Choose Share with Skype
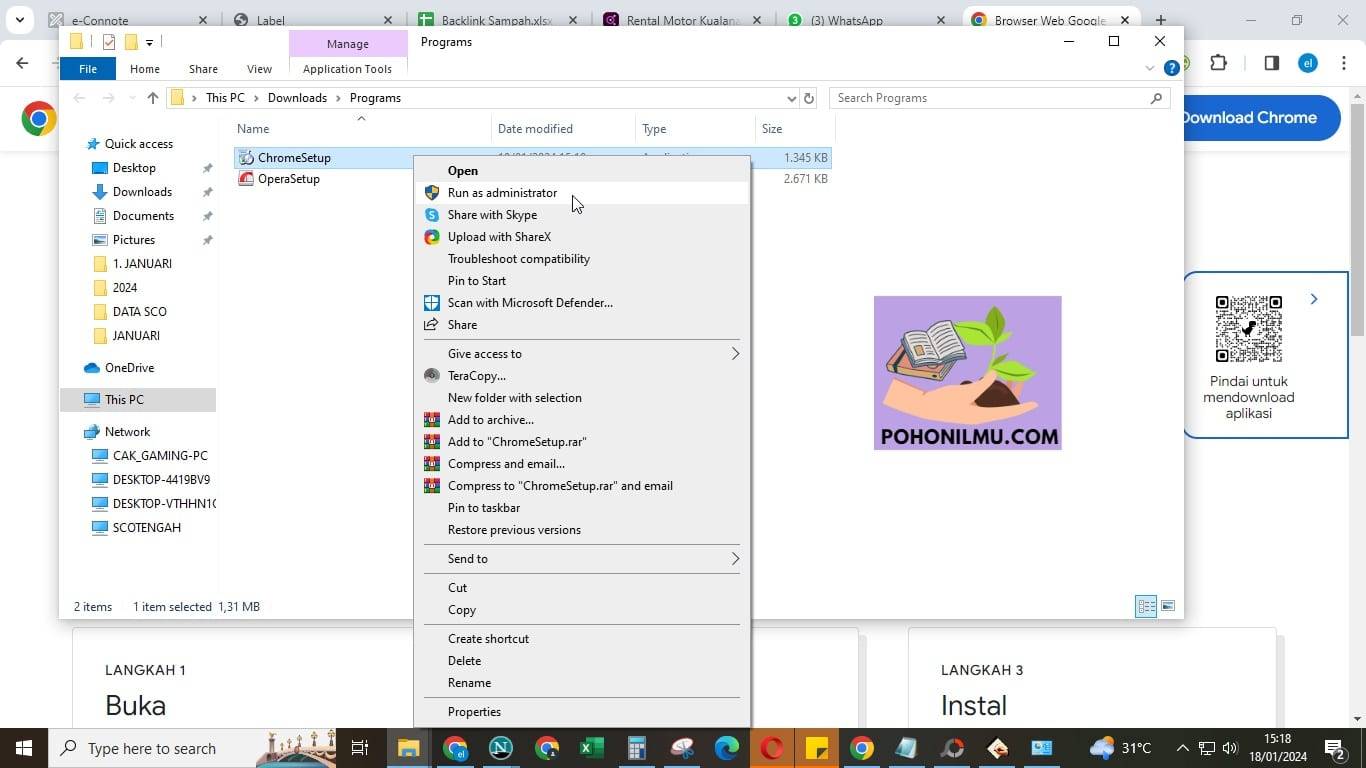This screenshot has height=768, width=1366. [582, 215]
